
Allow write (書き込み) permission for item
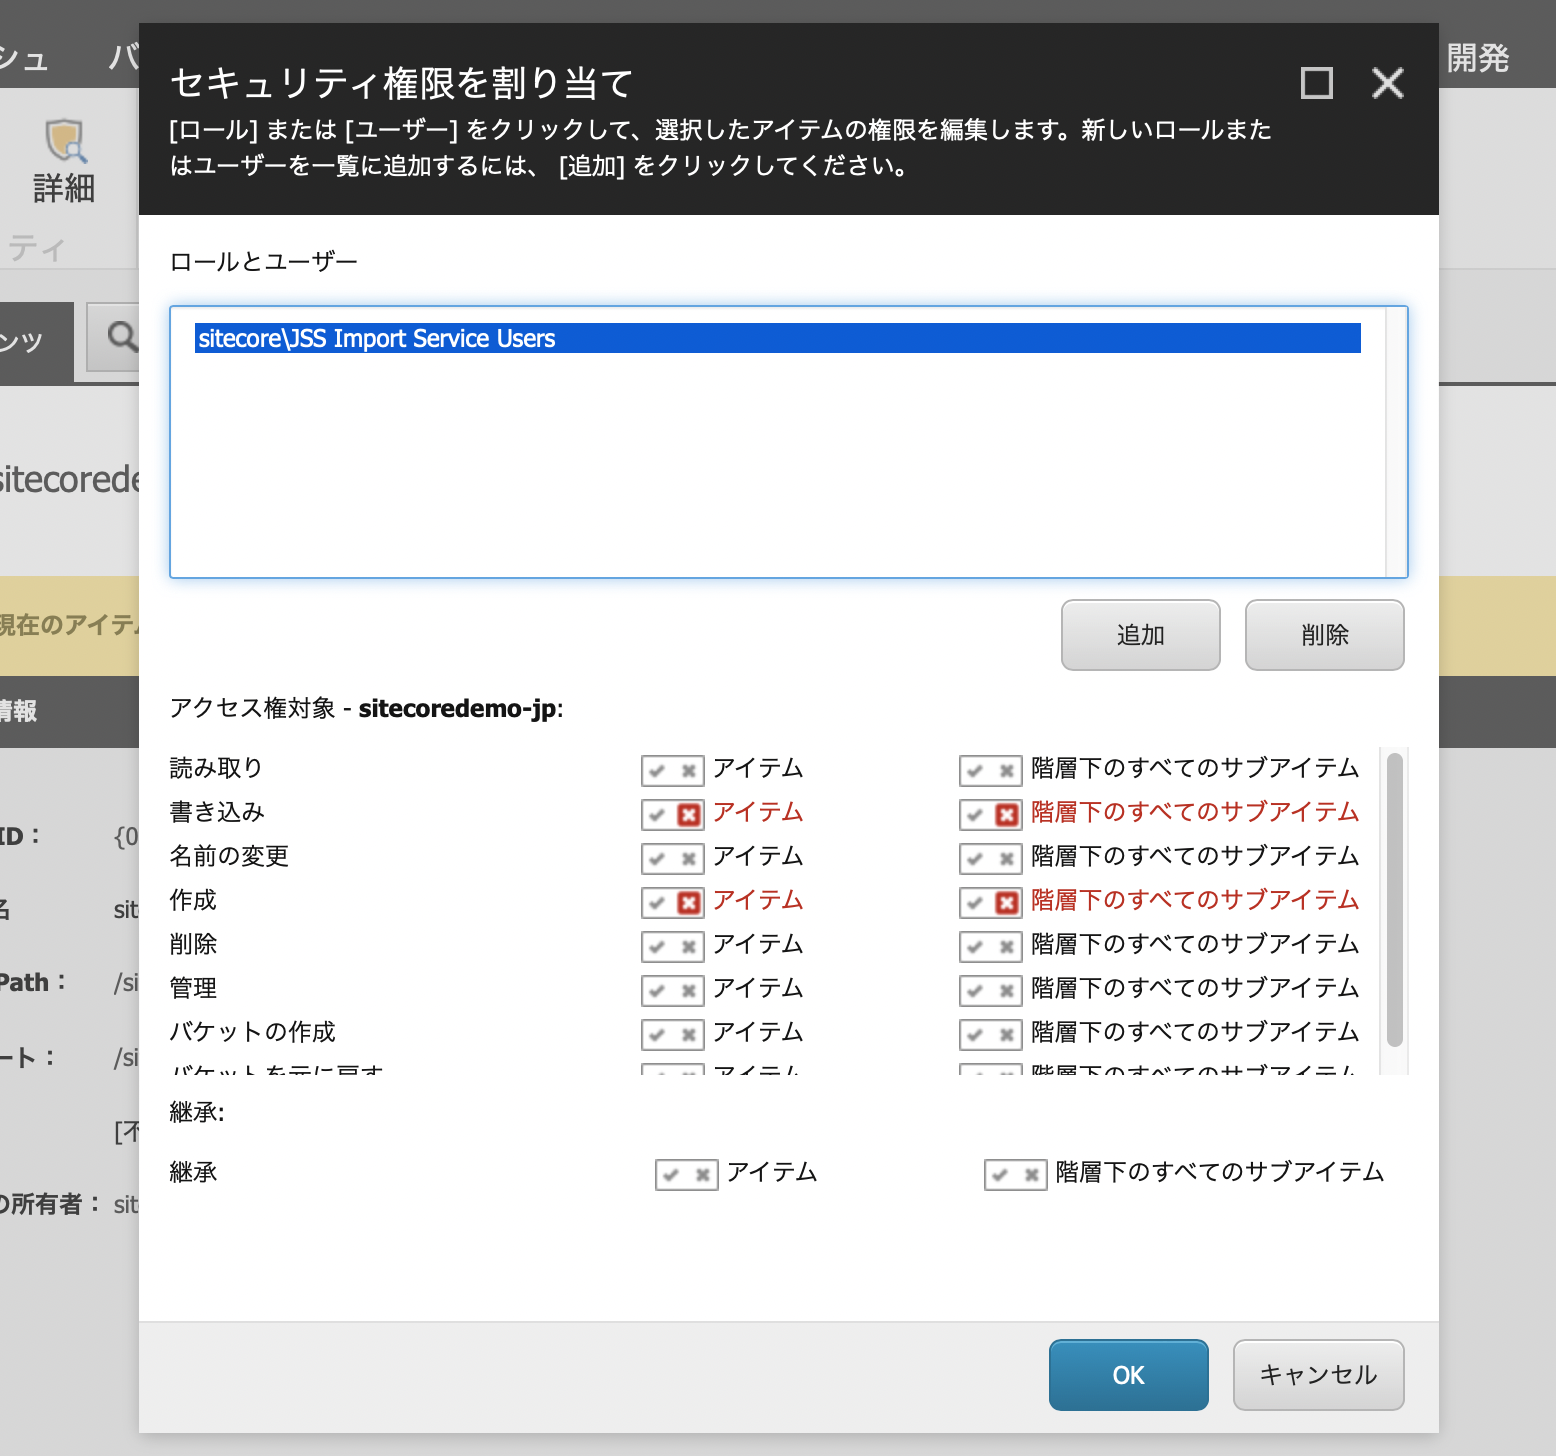[657, 815]
